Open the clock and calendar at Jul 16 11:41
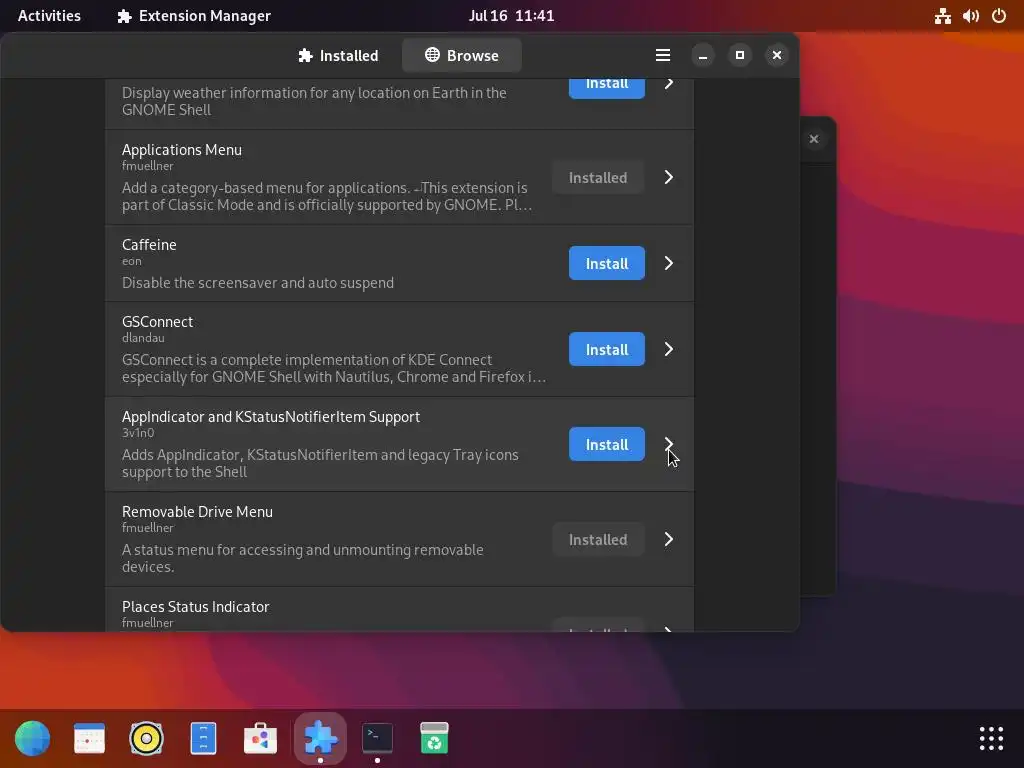This screenshot has width=1024, height=768. click(511, 16)
